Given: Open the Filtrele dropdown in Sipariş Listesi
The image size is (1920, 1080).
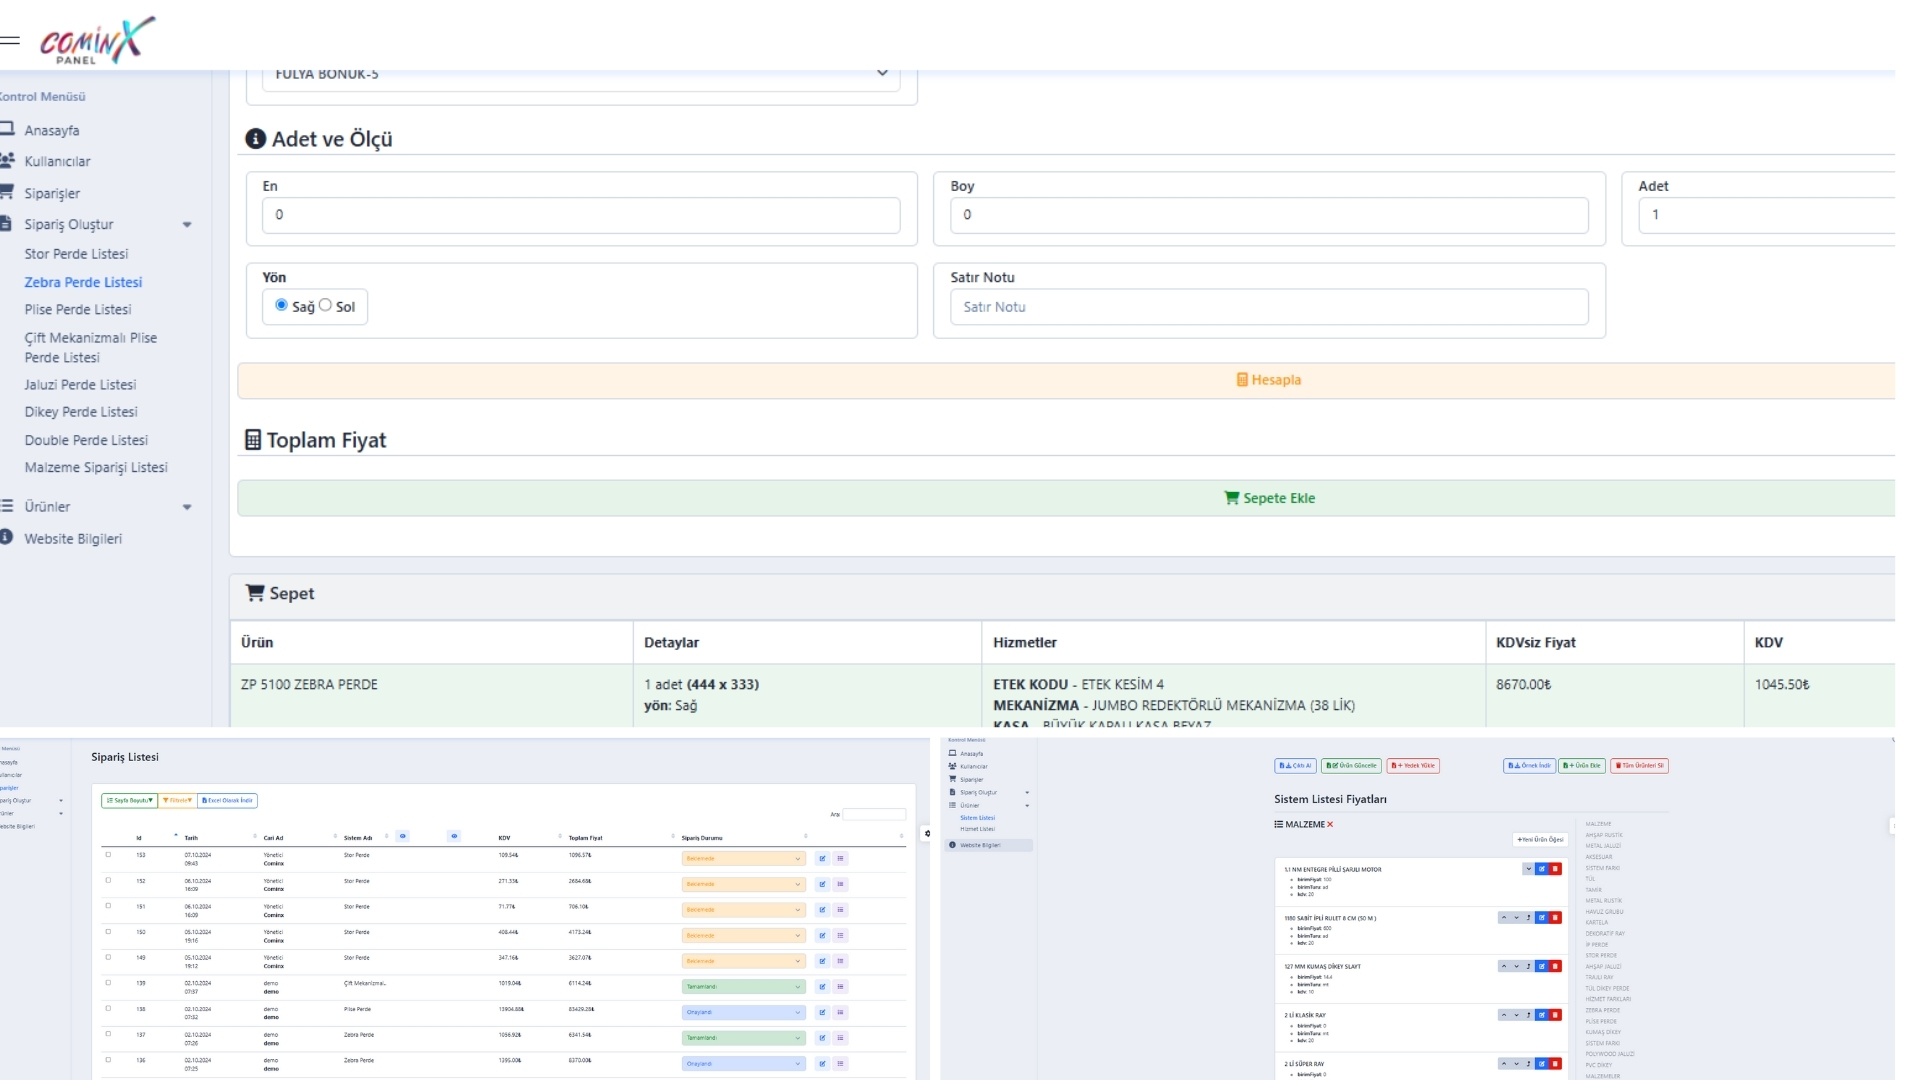Looking at the screenshot, I should (178, 800).
